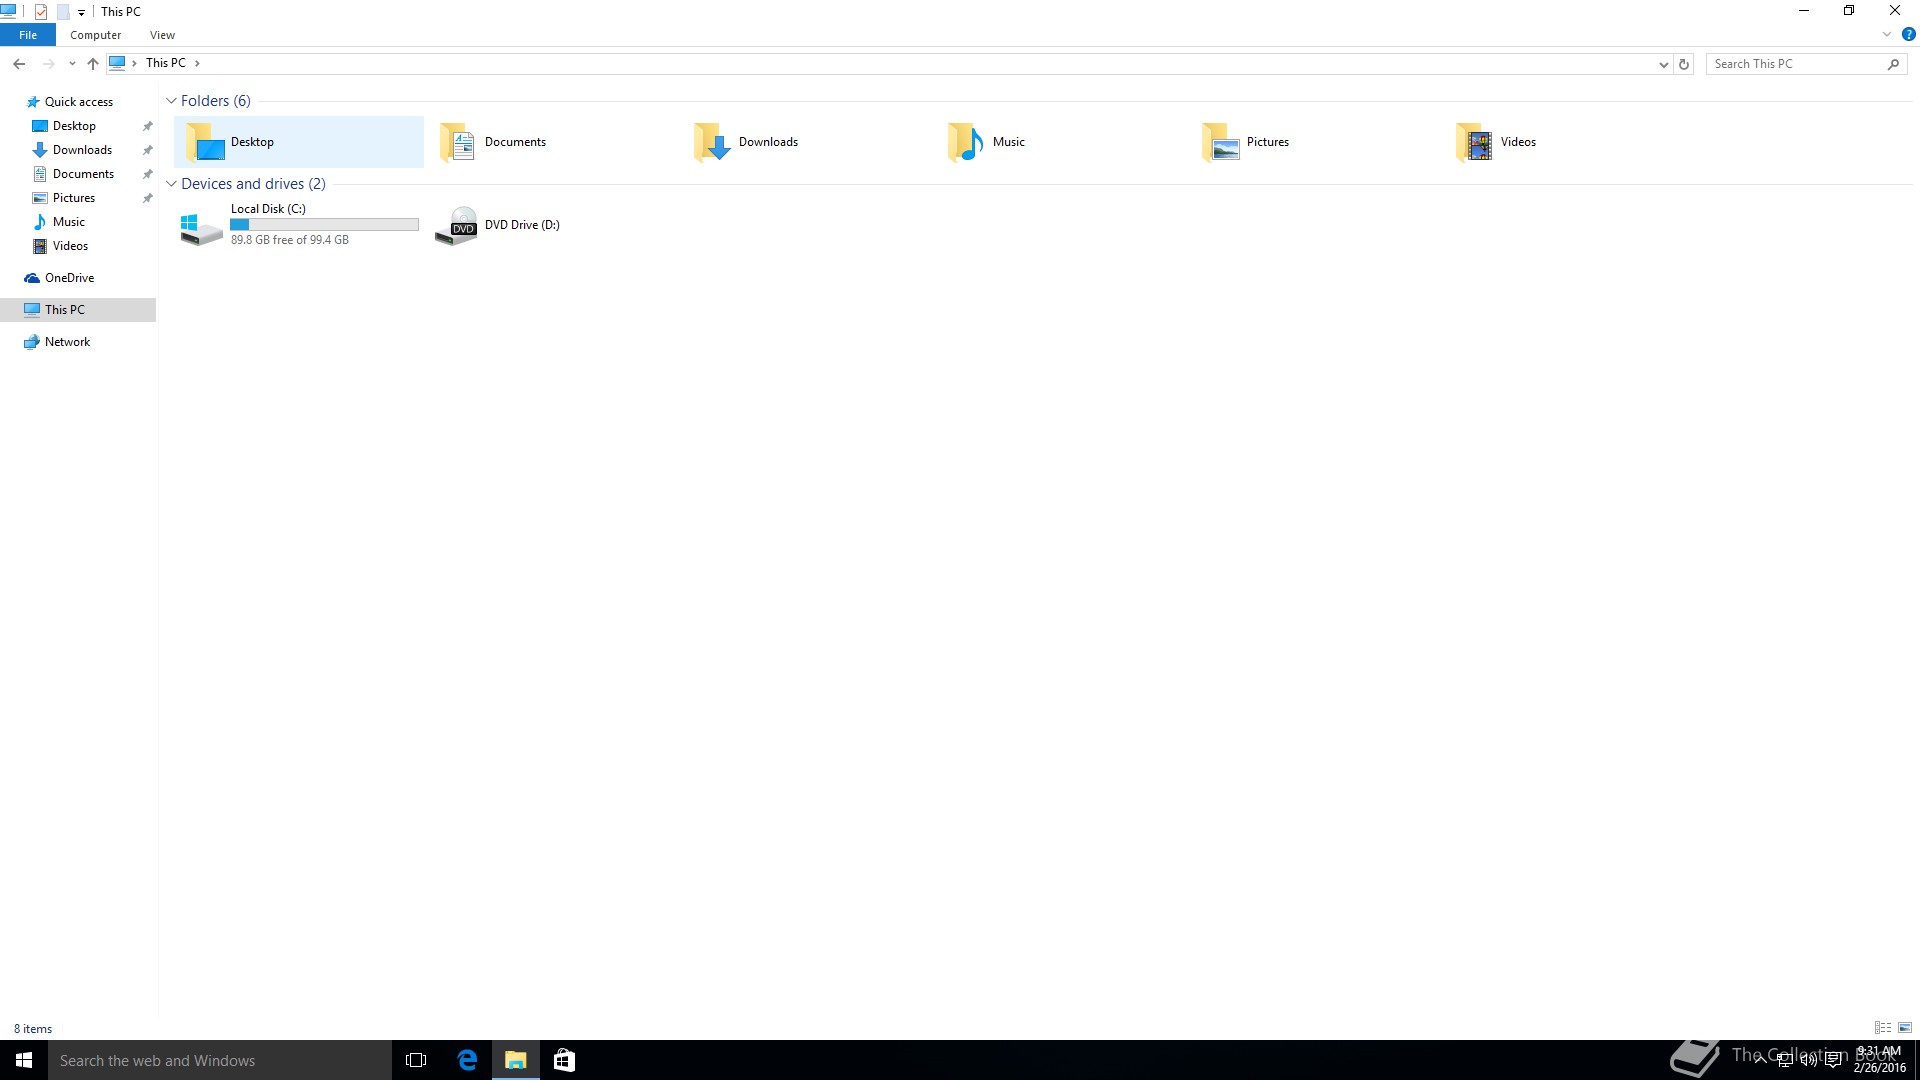Go back using the Back arrow

[19, 63]
